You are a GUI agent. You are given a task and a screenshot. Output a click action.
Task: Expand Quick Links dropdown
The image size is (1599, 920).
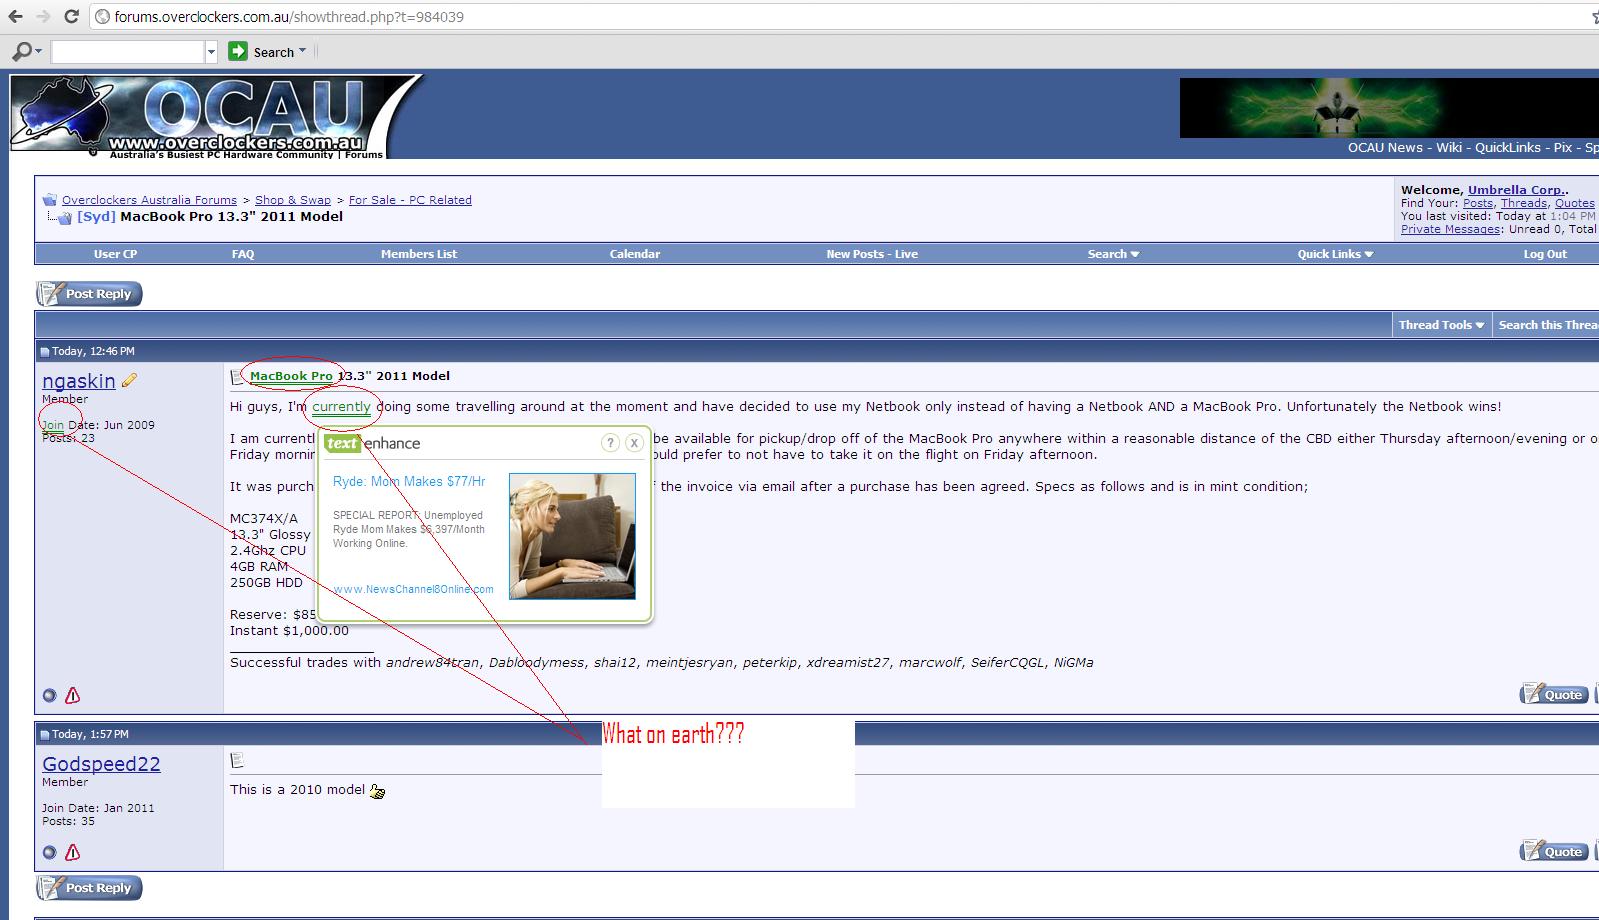tap(1335, 254)
